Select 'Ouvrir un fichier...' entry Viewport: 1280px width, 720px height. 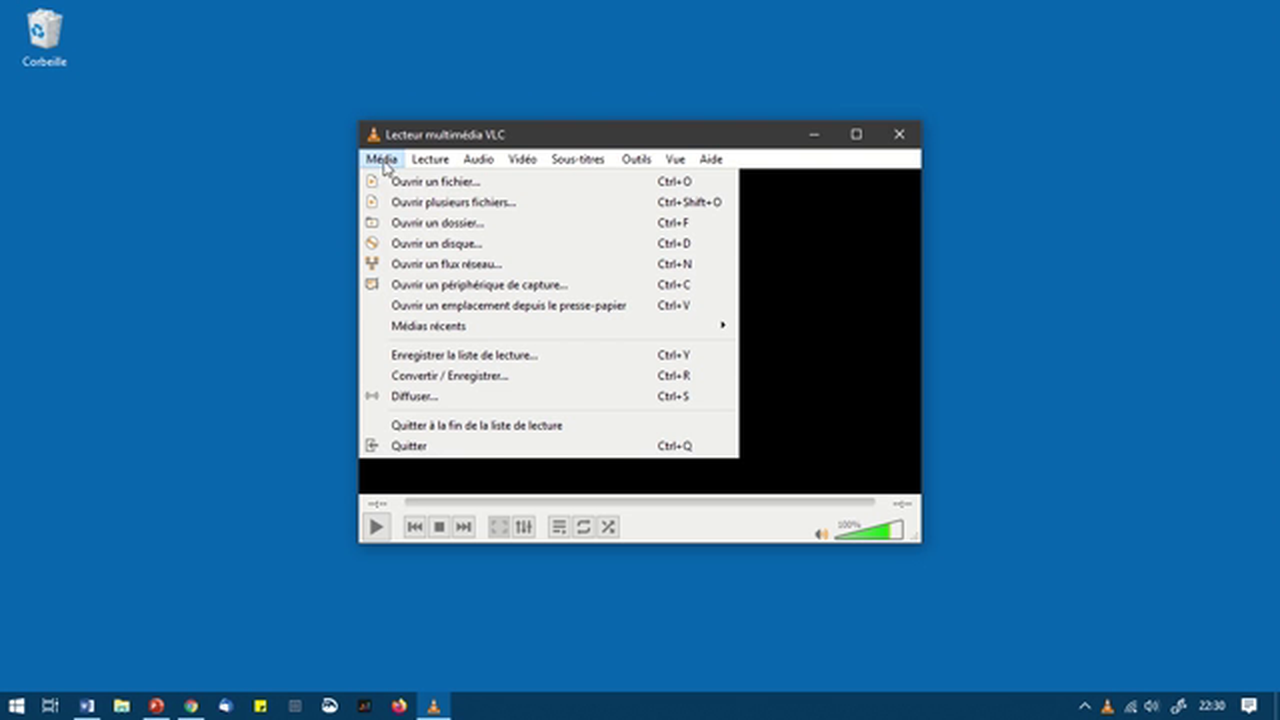click(435, 181)
